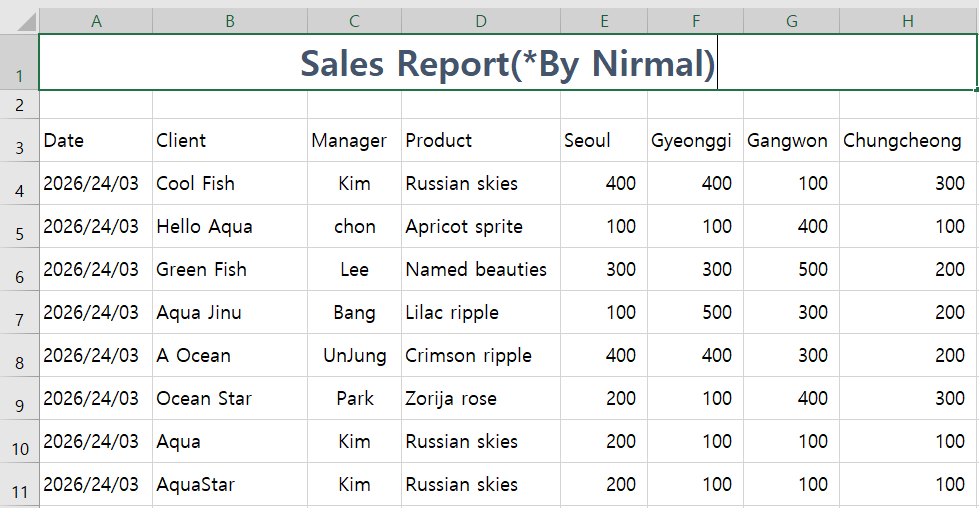Viewport: 979px width, 508px height.
Task: Click the Gangwon value 500 cell
Action: pyautogui.click(x=791, y=270)
